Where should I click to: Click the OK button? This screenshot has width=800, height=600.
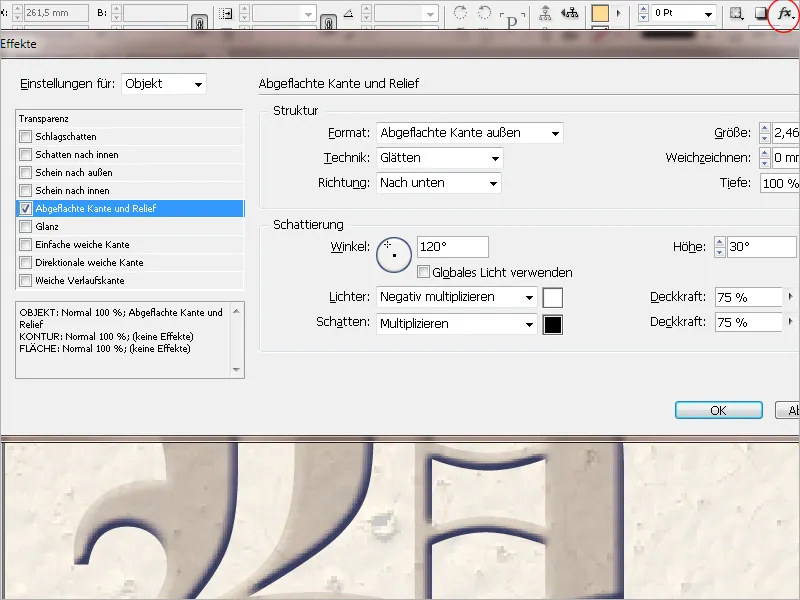(719, 410)
